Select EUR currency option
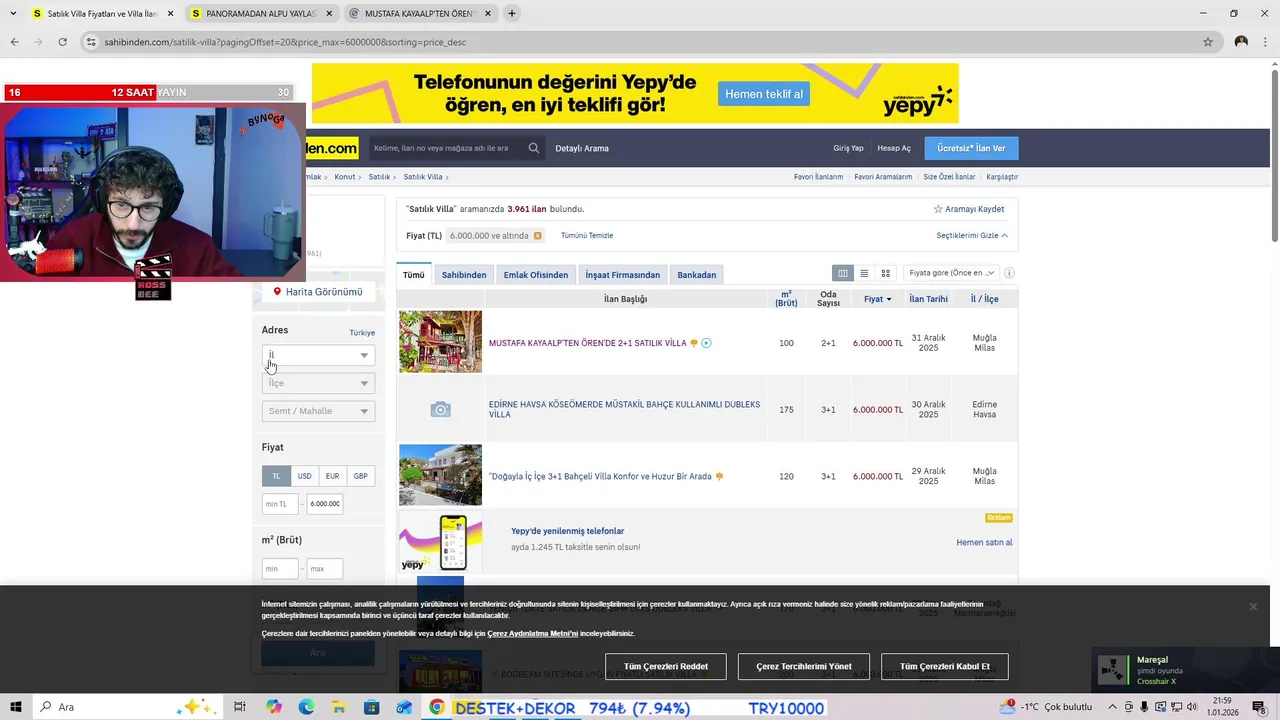 pos(332,476)
